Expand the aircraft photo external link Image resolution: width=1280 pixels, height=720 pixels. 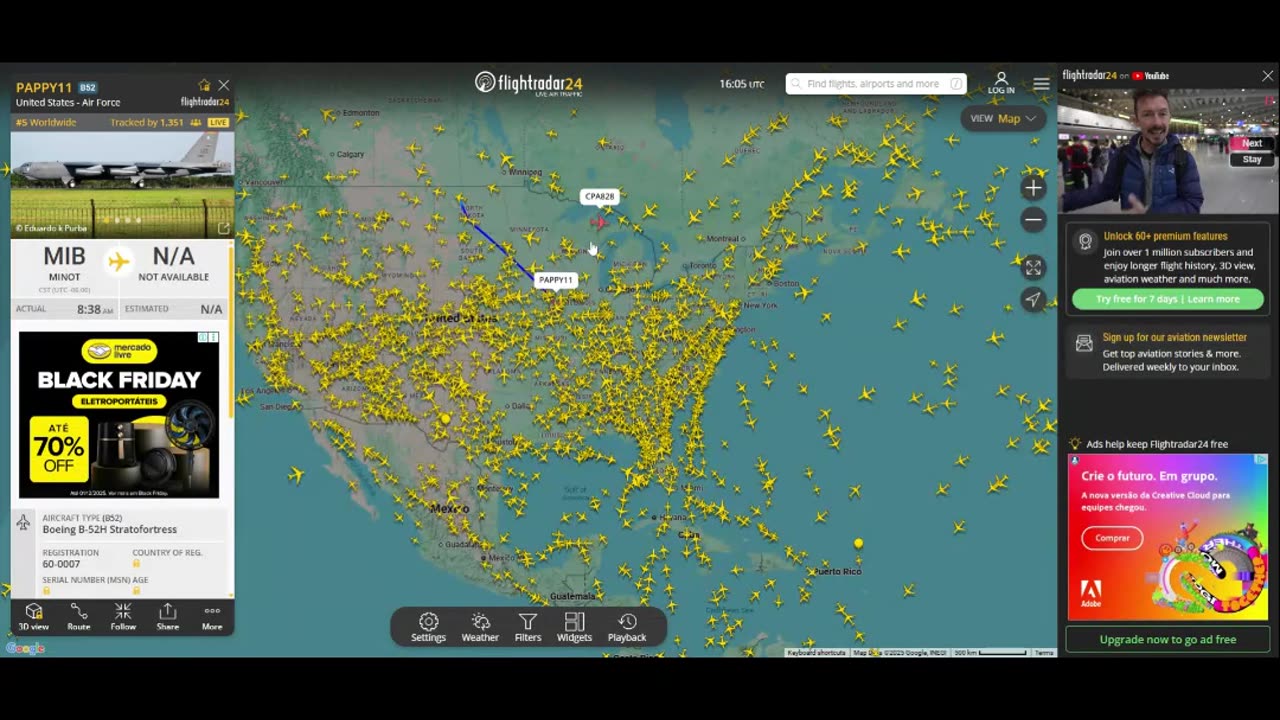223,228
